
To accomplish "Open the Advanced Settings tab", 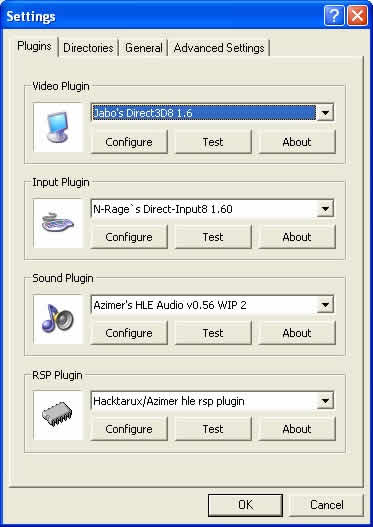I will (x=219, y=48).
